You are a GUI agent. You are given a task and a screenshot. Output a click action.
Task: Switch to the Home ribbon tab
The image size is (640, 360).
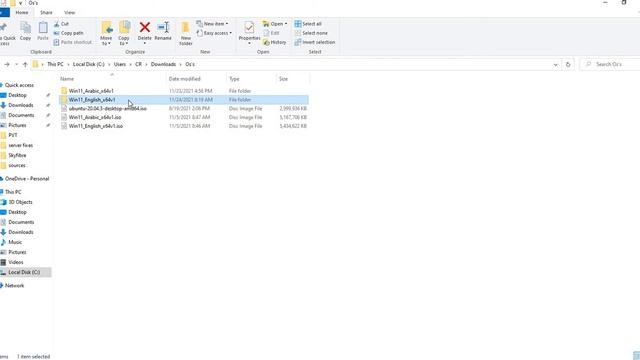tap(22, 13)
